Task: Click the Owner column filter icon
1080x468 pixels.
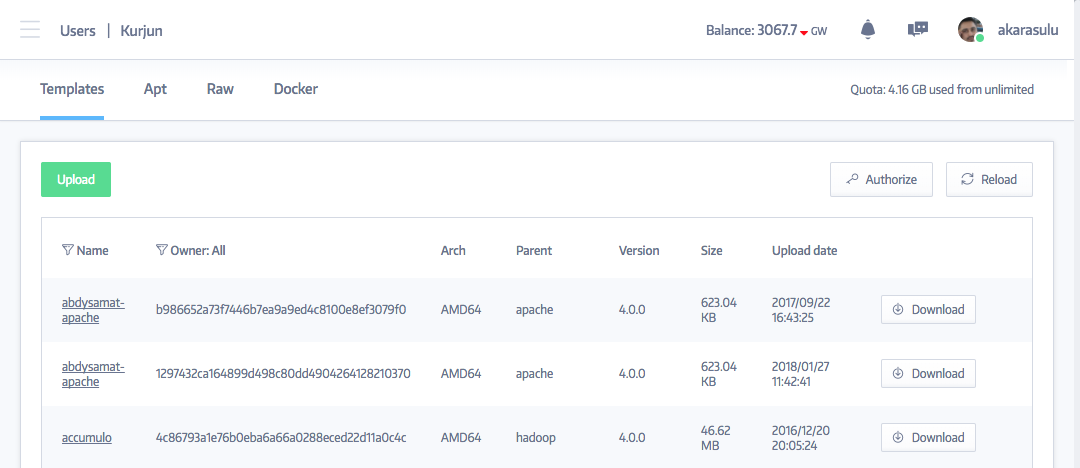Action: [161, 250]
